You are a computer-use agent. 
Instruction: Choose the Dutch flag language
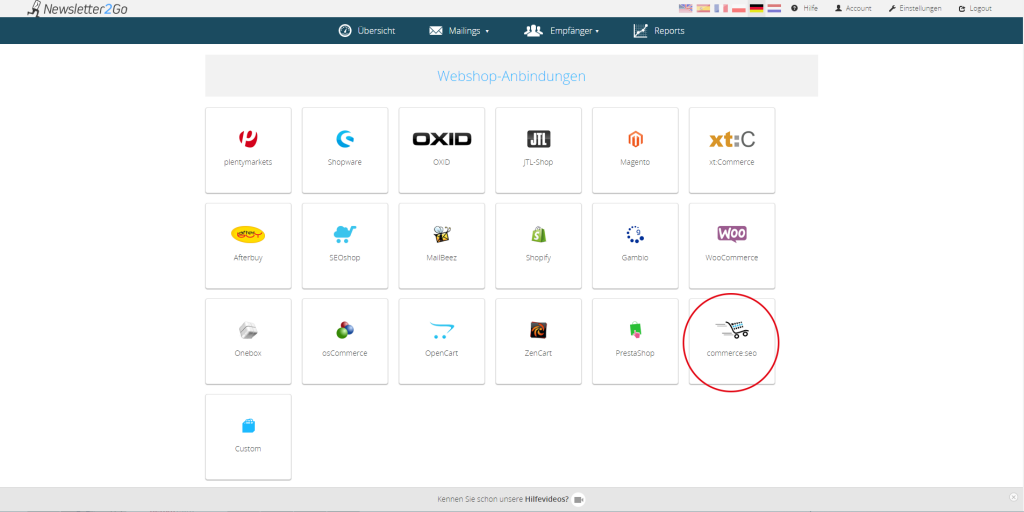[x=774, y=8]
